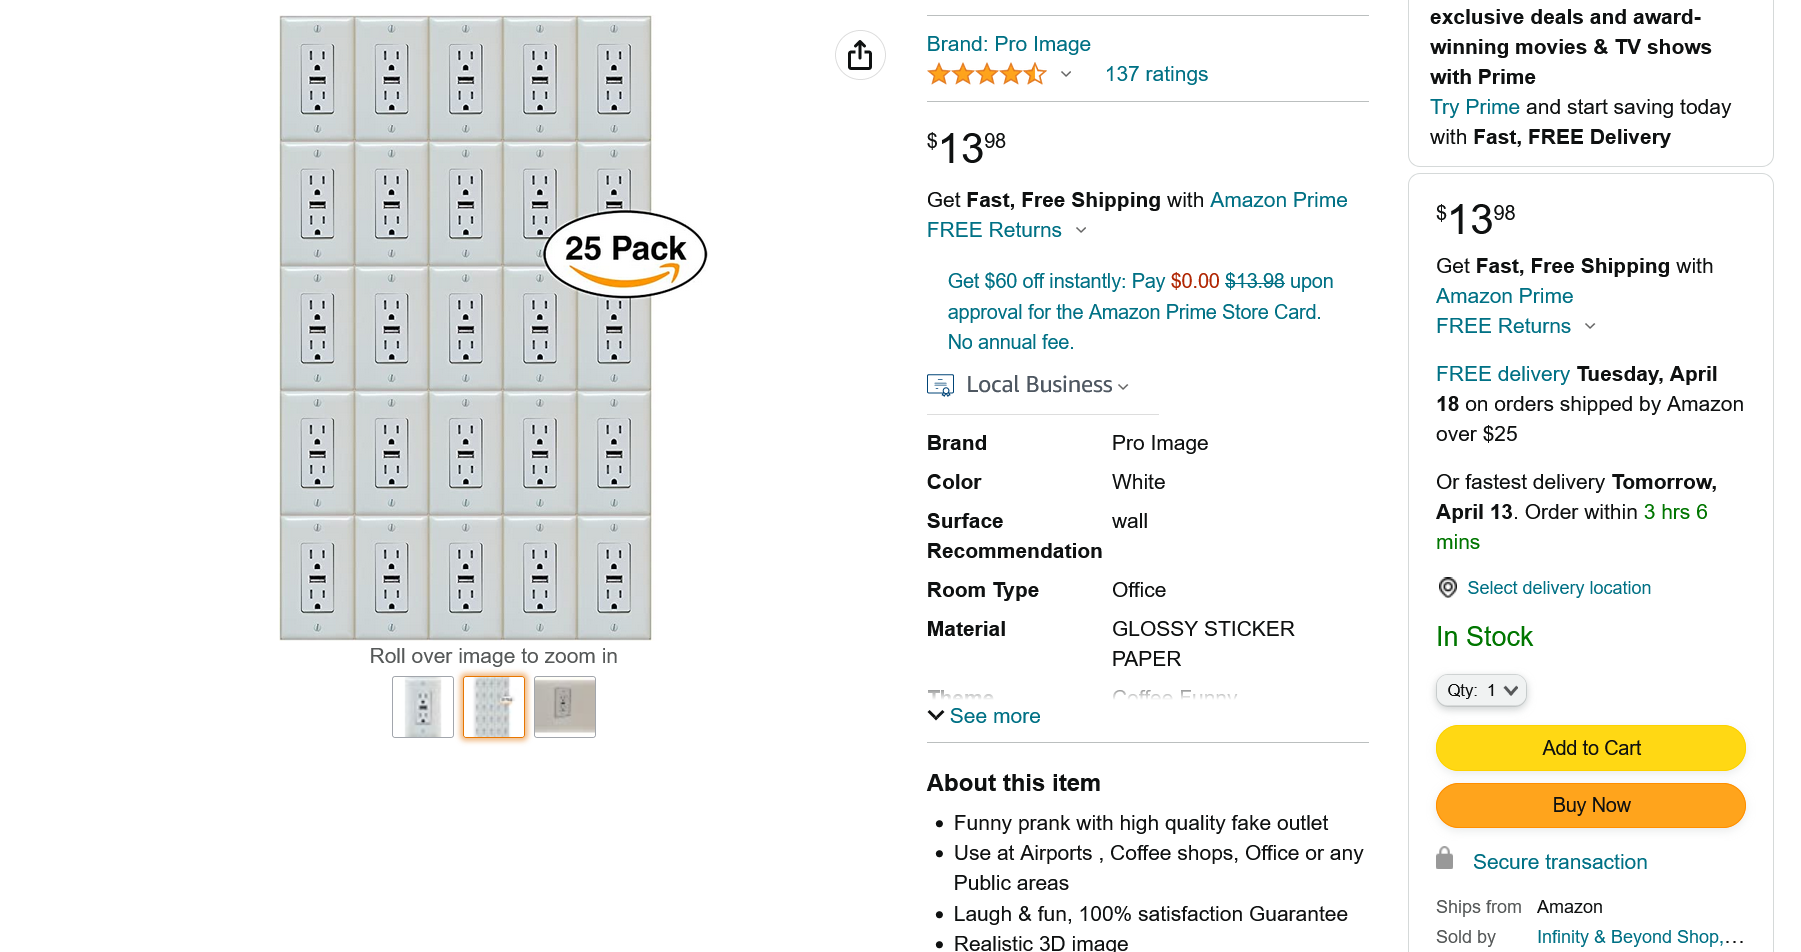Select the third wall-outlet thumbnail
Screen dimensions: 1801x952
coord(565,707)
